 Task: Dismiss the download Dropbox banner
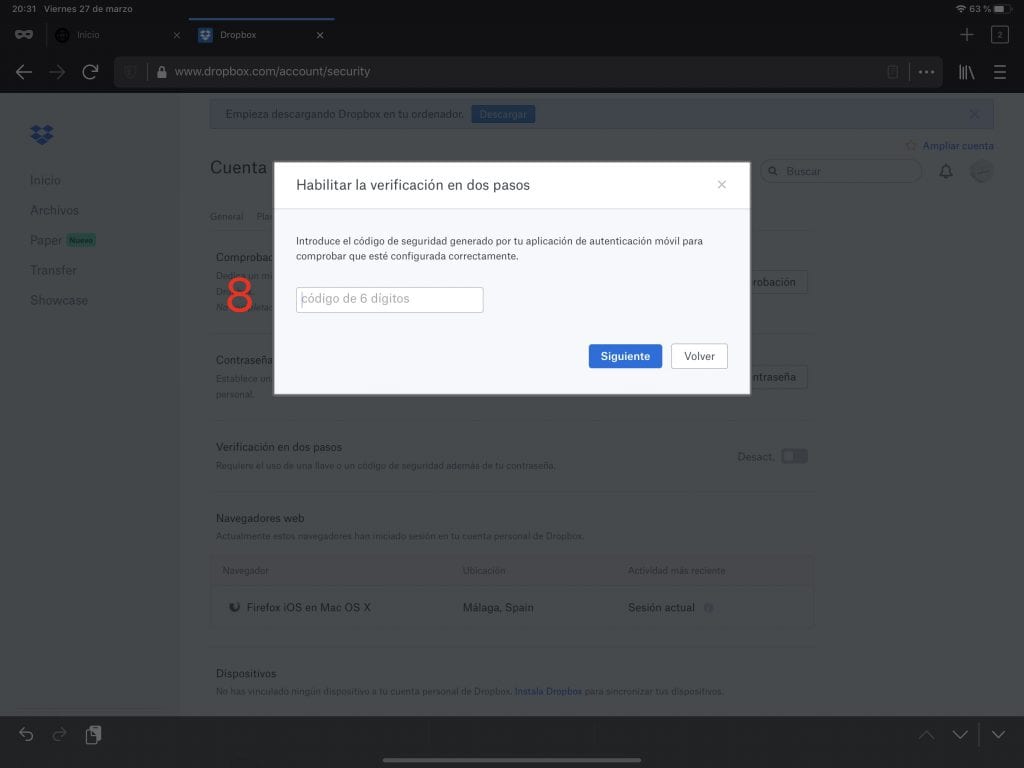point(974,114)
